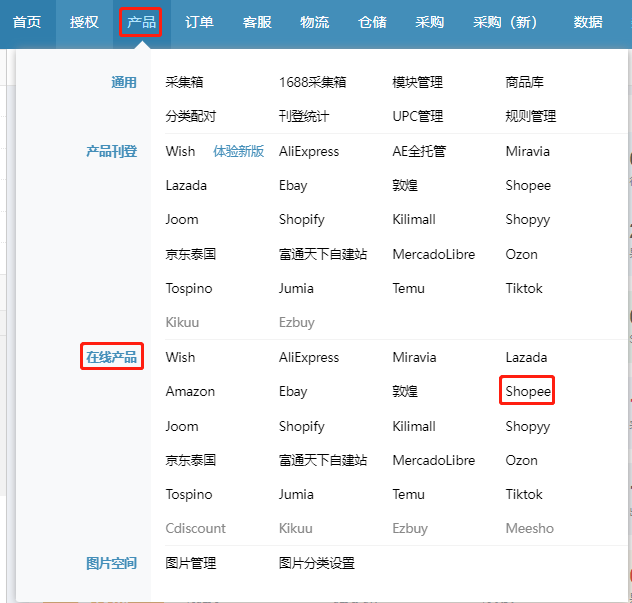Open Jumia under 产品刊登
This screenshot has width=632, height=603.
pyautogui.click(x=296, y=289)
